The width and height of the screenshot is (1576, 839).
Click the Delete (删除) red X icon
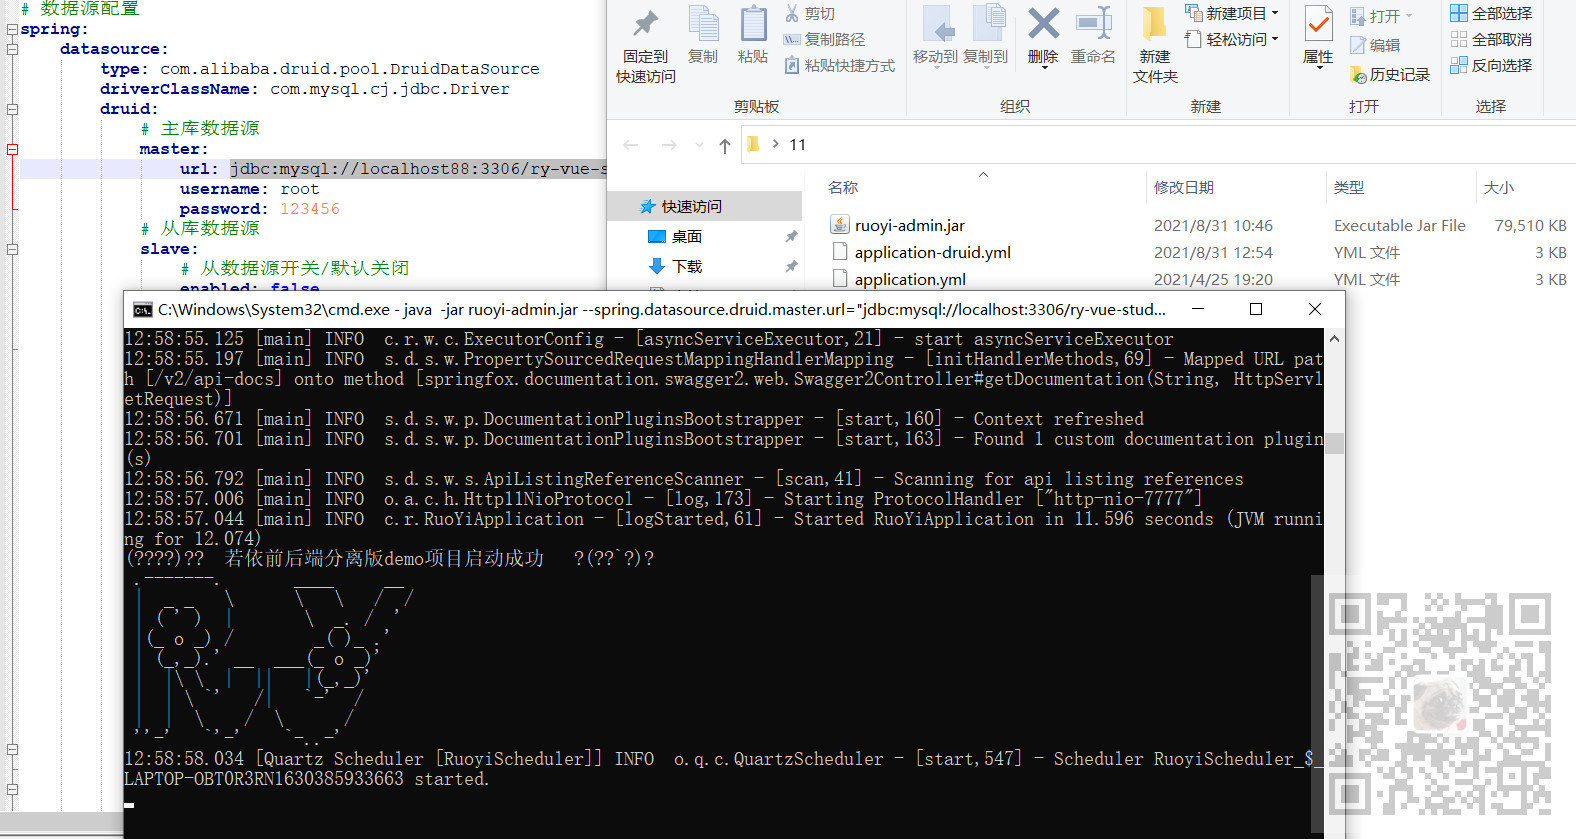1043,24
